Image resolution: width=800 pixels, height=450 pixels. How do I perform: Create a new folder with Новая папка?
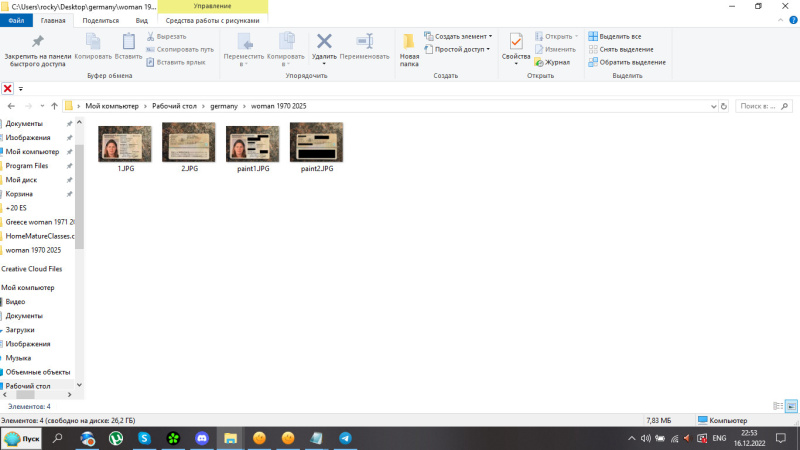point(409,47)
